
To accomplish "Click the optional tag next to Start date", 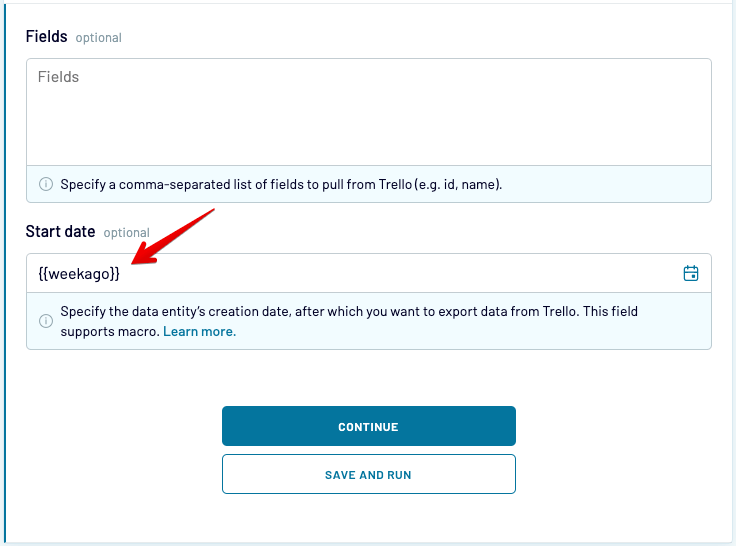I will tap(126, 233).
